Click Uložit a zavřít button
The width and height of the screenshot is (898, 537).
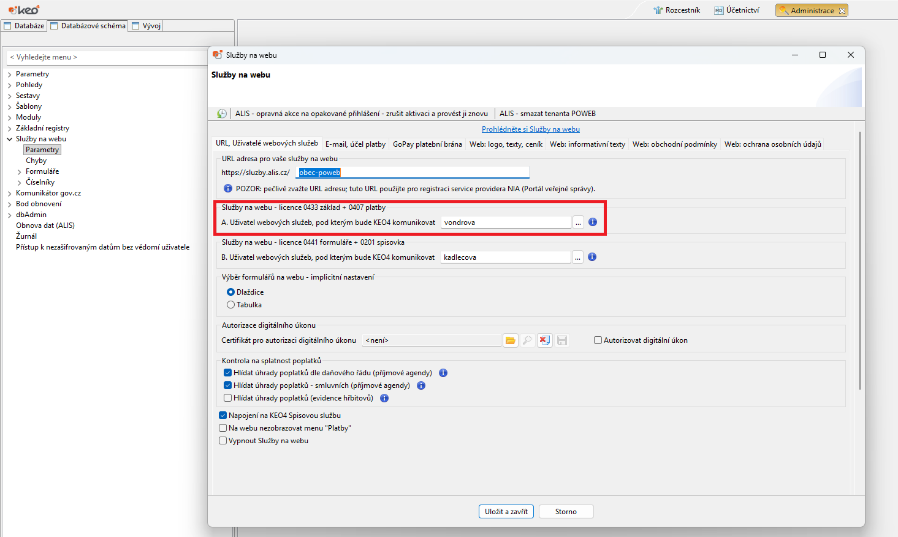[506, 511]
